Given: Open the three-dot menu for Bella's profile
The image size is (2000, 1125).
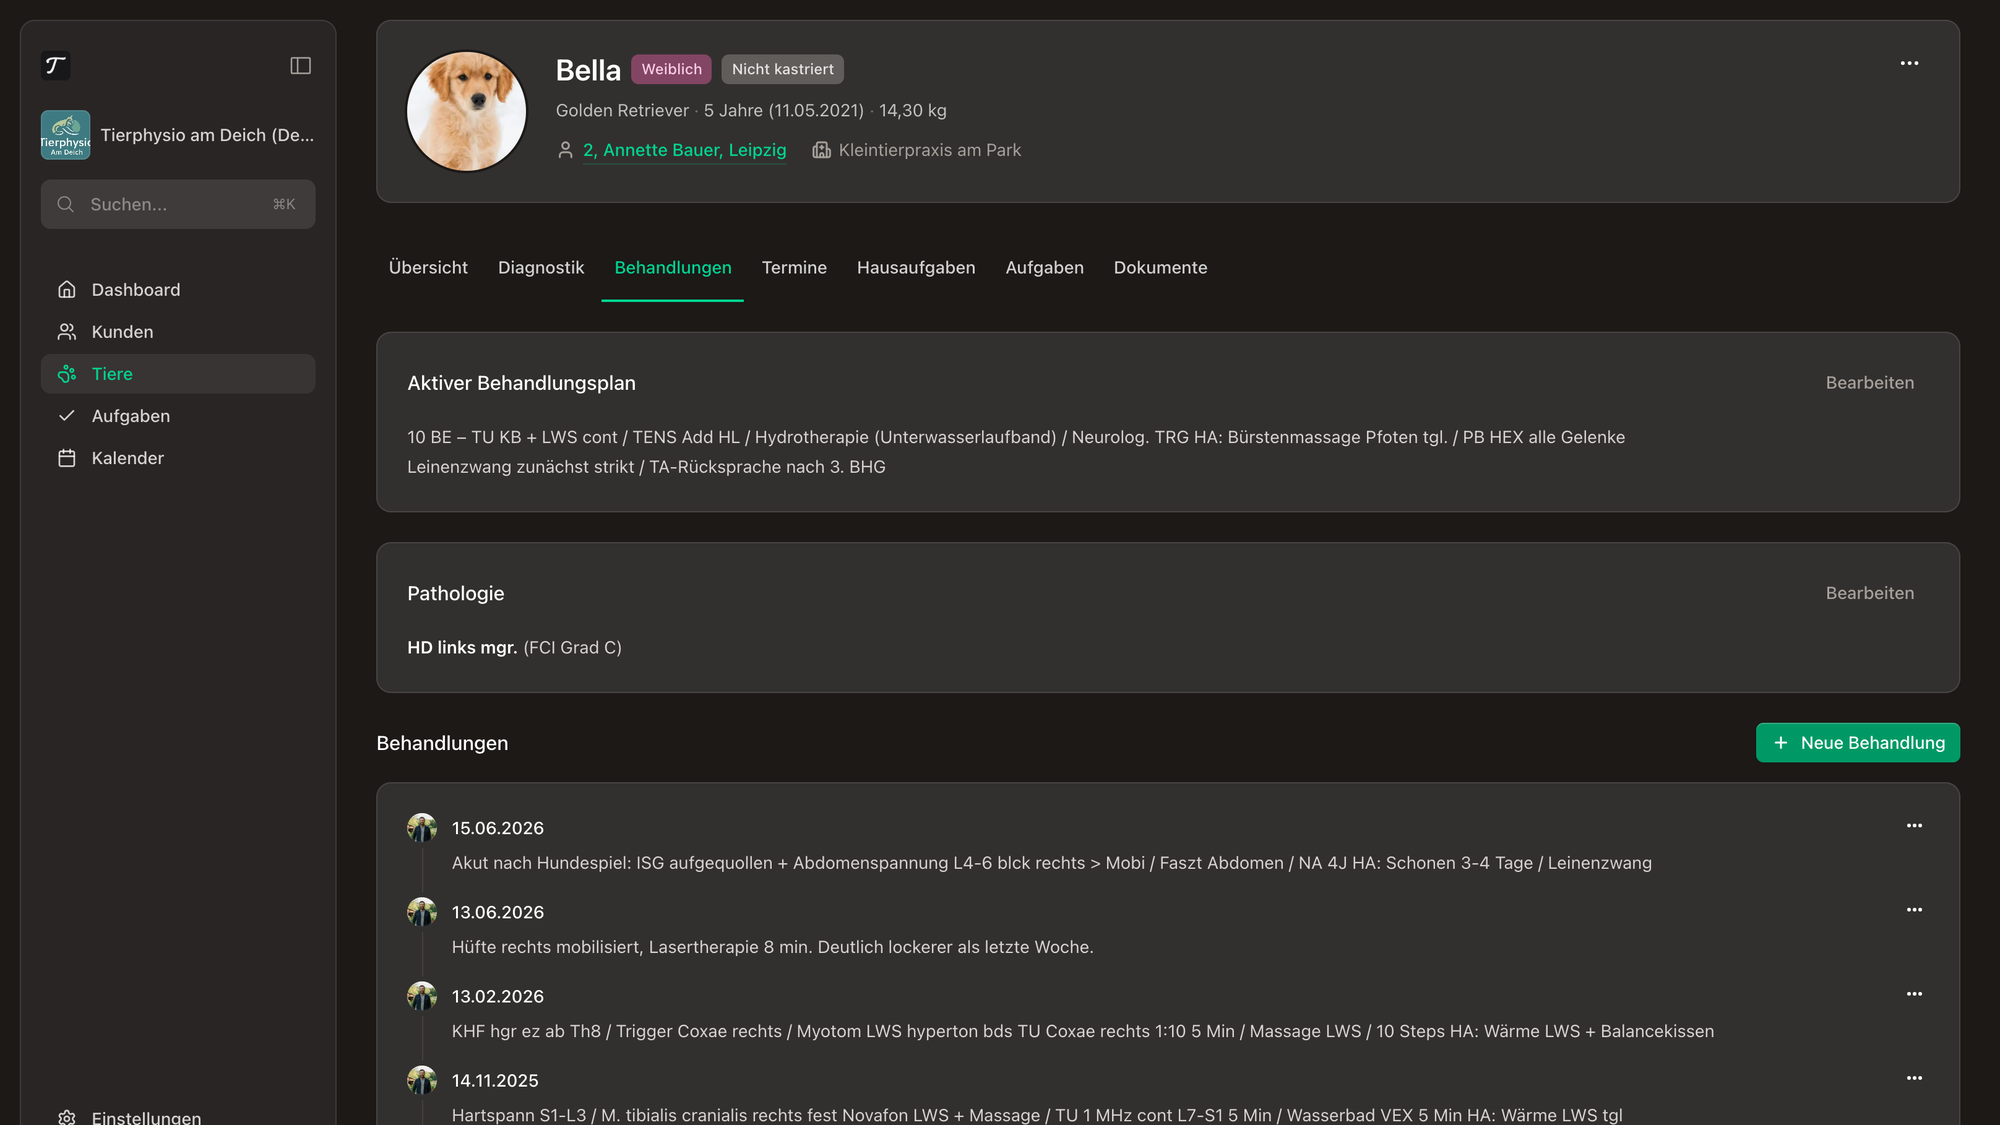Looking at the screenshot, I should tap(1909, 63).
